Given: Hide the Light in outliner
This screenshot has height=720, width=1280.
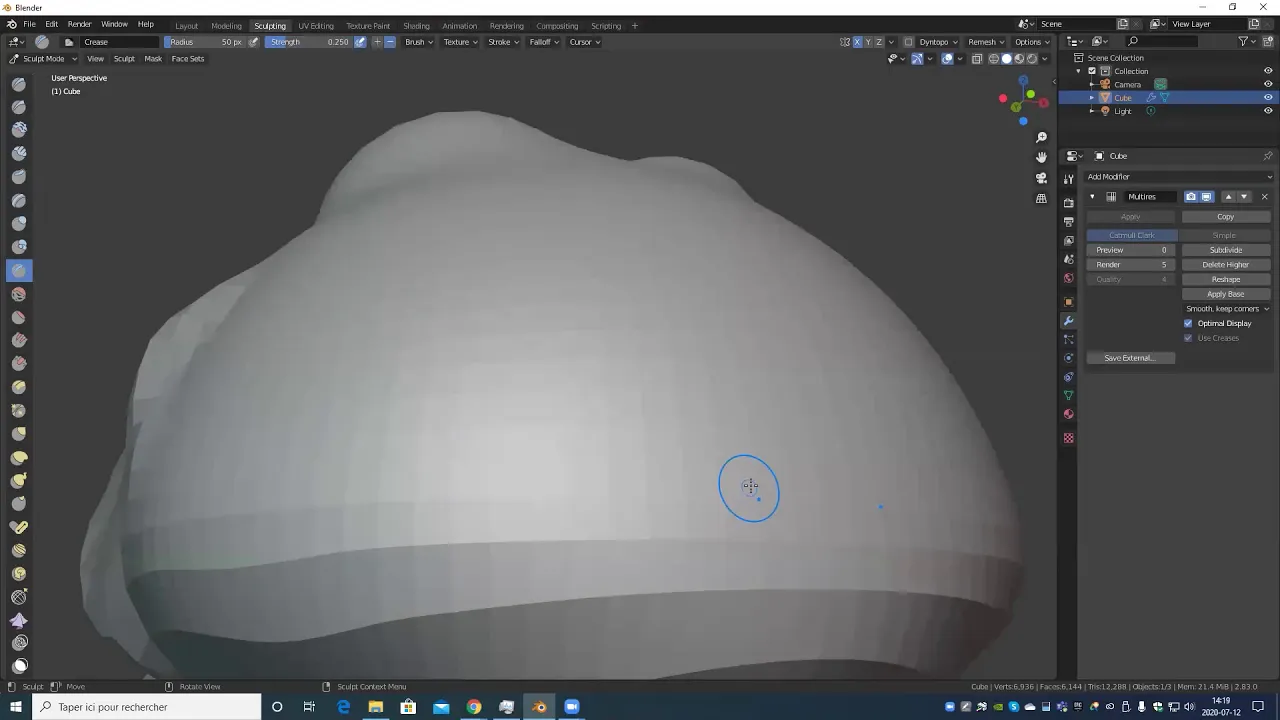Looking at the screenshot, I should point(1268,111).
